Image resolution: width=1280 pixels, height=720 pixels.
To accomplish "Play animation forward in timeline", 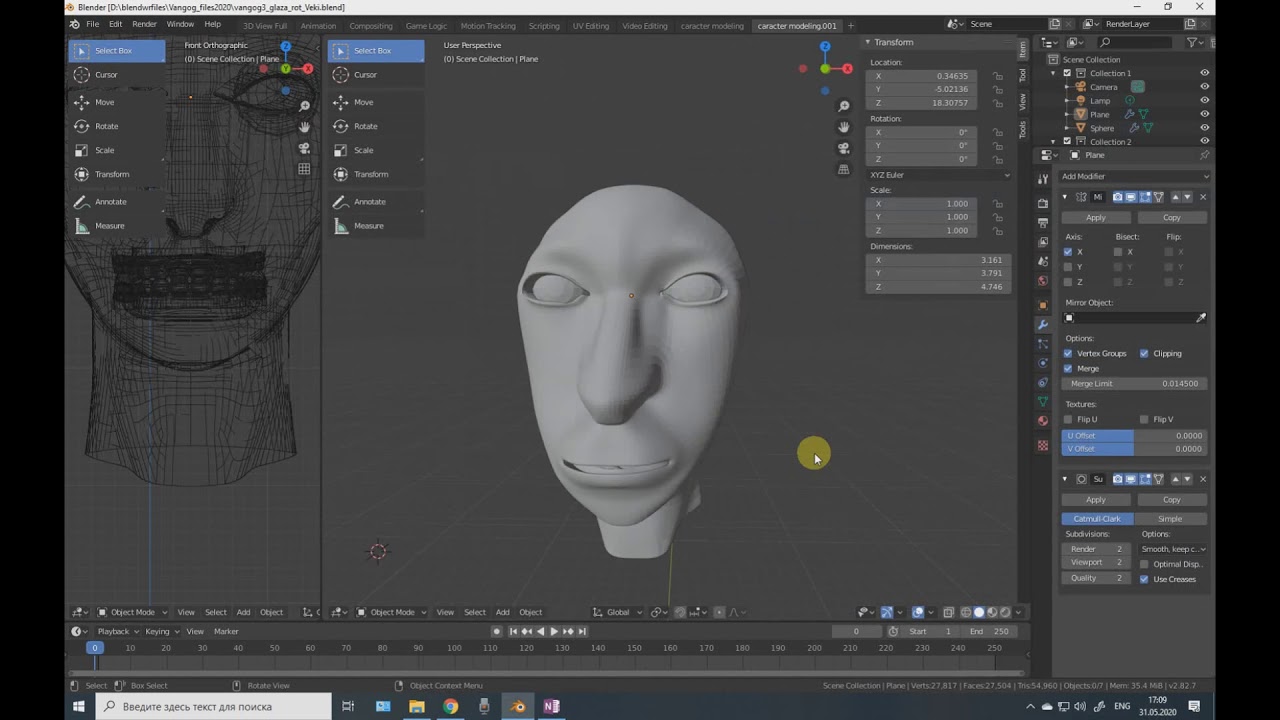I will pos(554,631).
